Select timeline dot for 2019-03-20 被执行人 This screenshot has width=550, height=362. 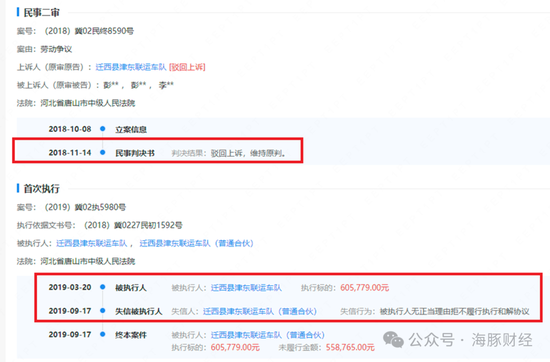(x=102, y=287)
